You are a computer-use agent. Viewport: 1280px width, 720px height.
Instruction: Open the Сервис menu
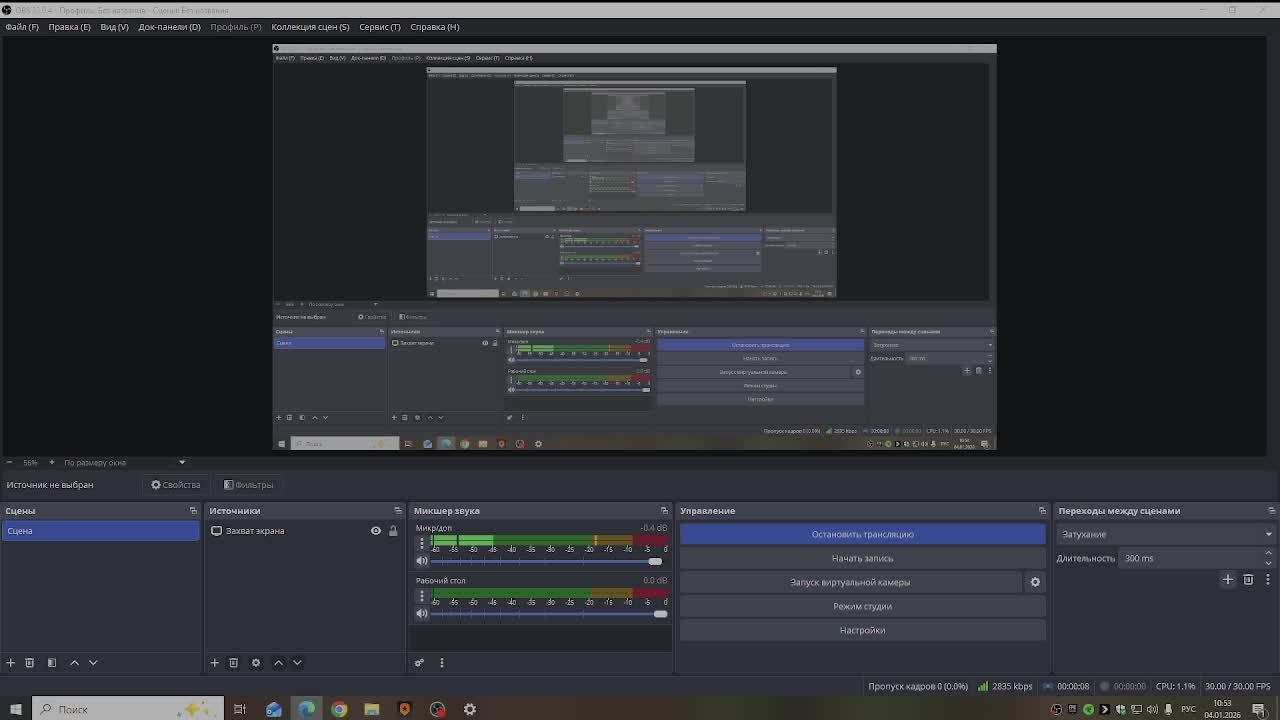tap(380, 27)
